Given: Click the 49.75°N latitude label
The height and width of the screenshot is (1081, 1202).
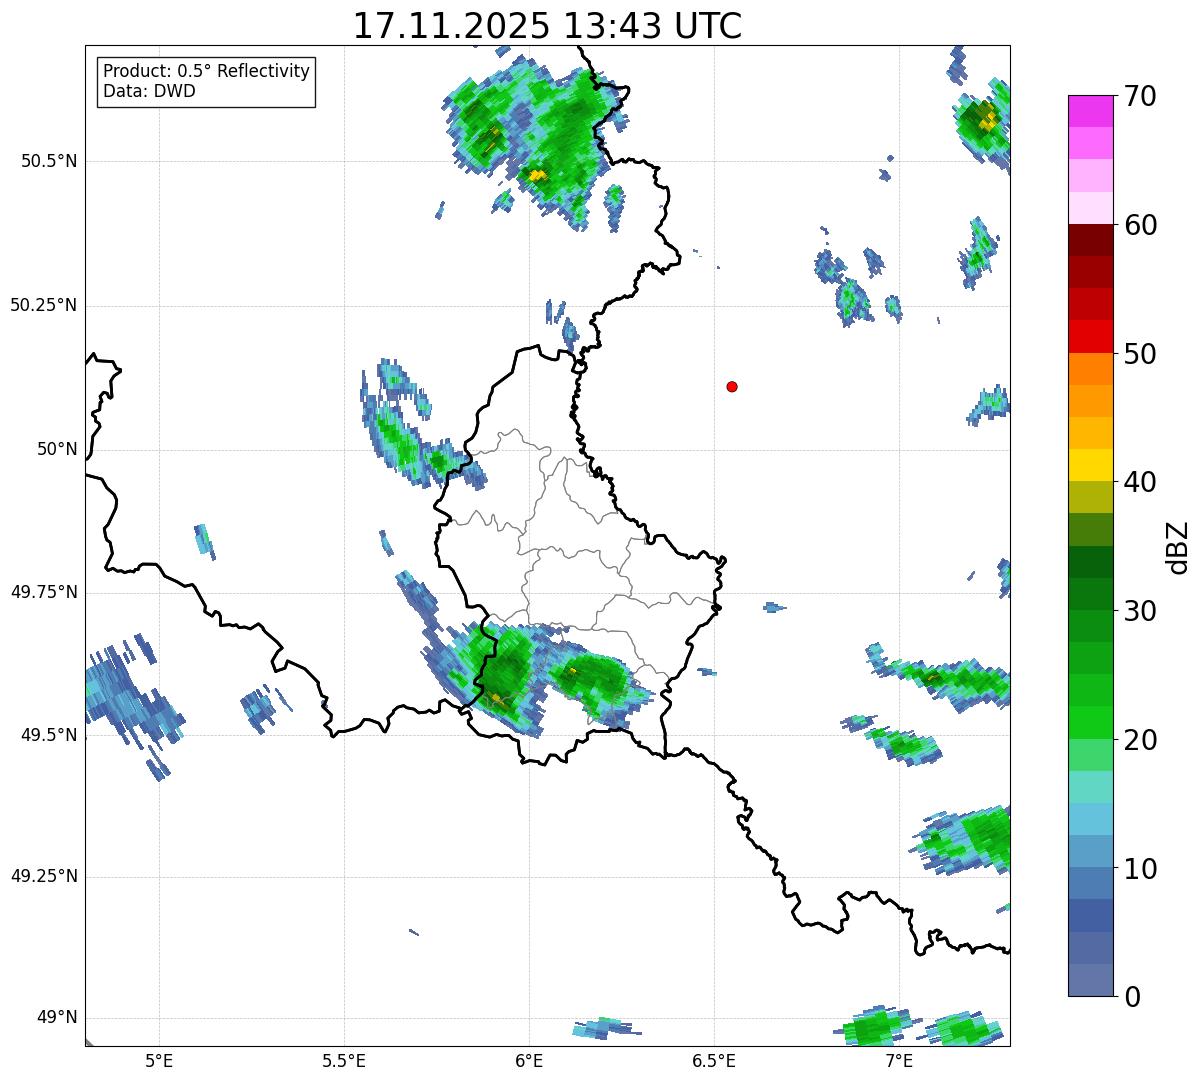Looking at the screenshot, I should pyautogui.click(x=43, y=592).
